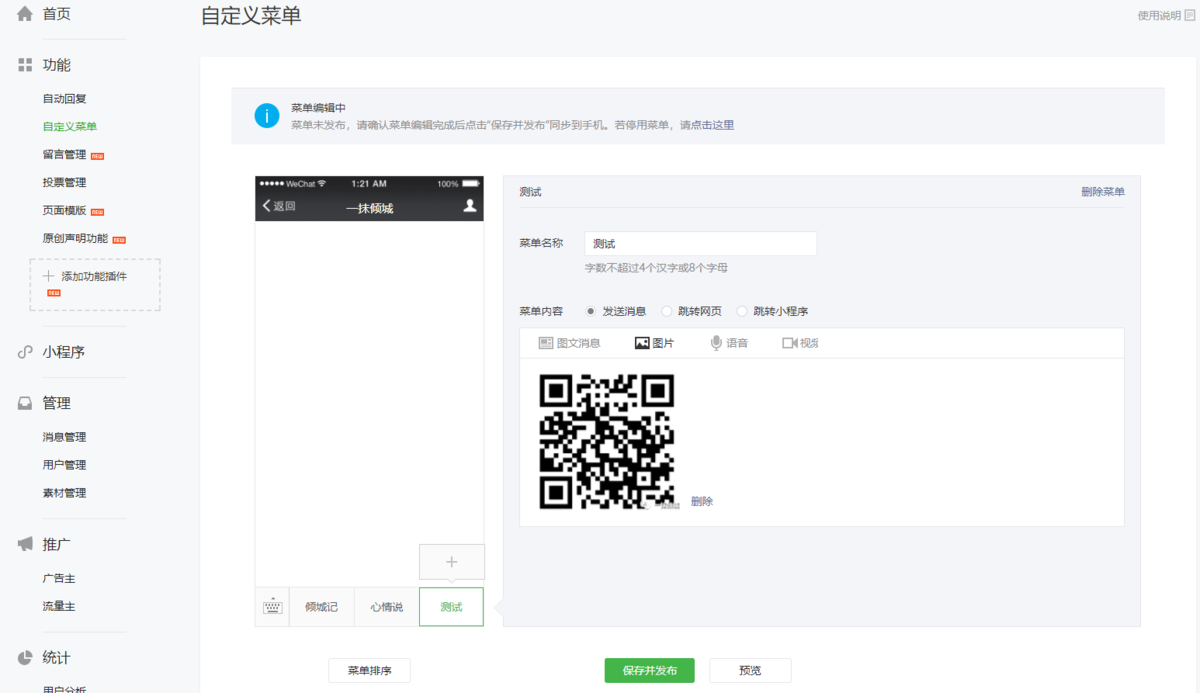The height and width of the screenshot is (693, 1200).
Task: Click the 一抹倾城 title in phone header
Action: click(370, 208)
